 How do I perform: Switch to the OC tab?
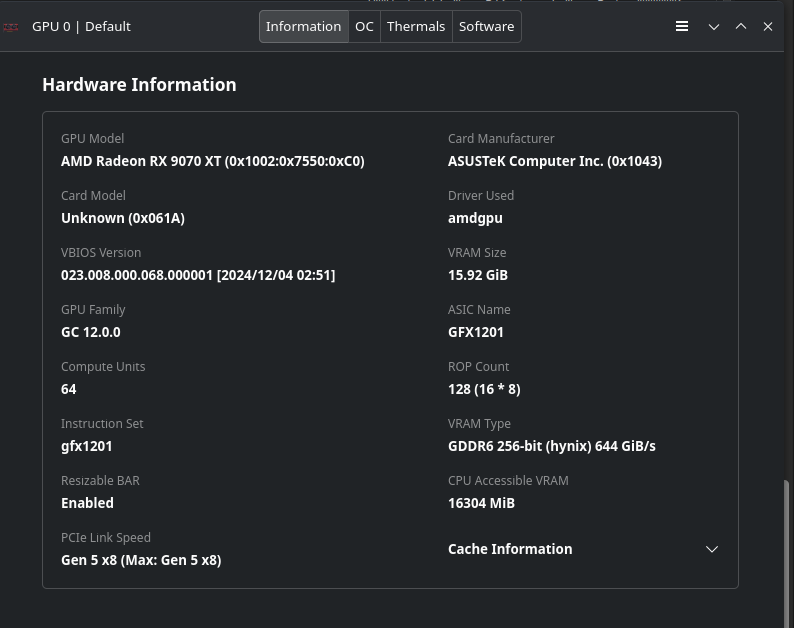pos(364,26)
